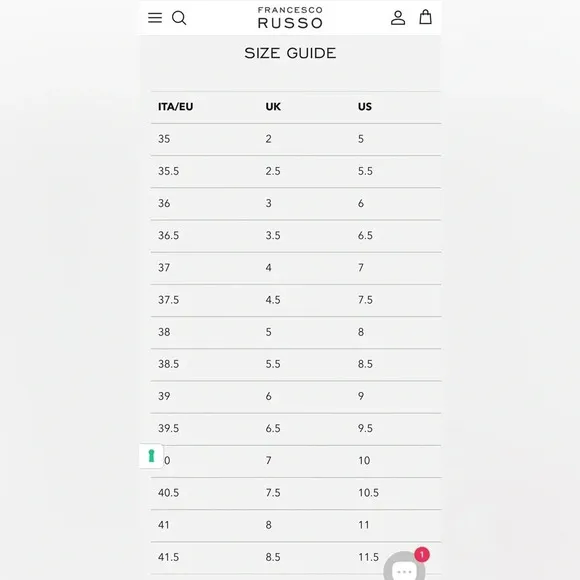Open the chat bubble widget
580x580 pixels.
pyautogui.click(x=404, y=567)
